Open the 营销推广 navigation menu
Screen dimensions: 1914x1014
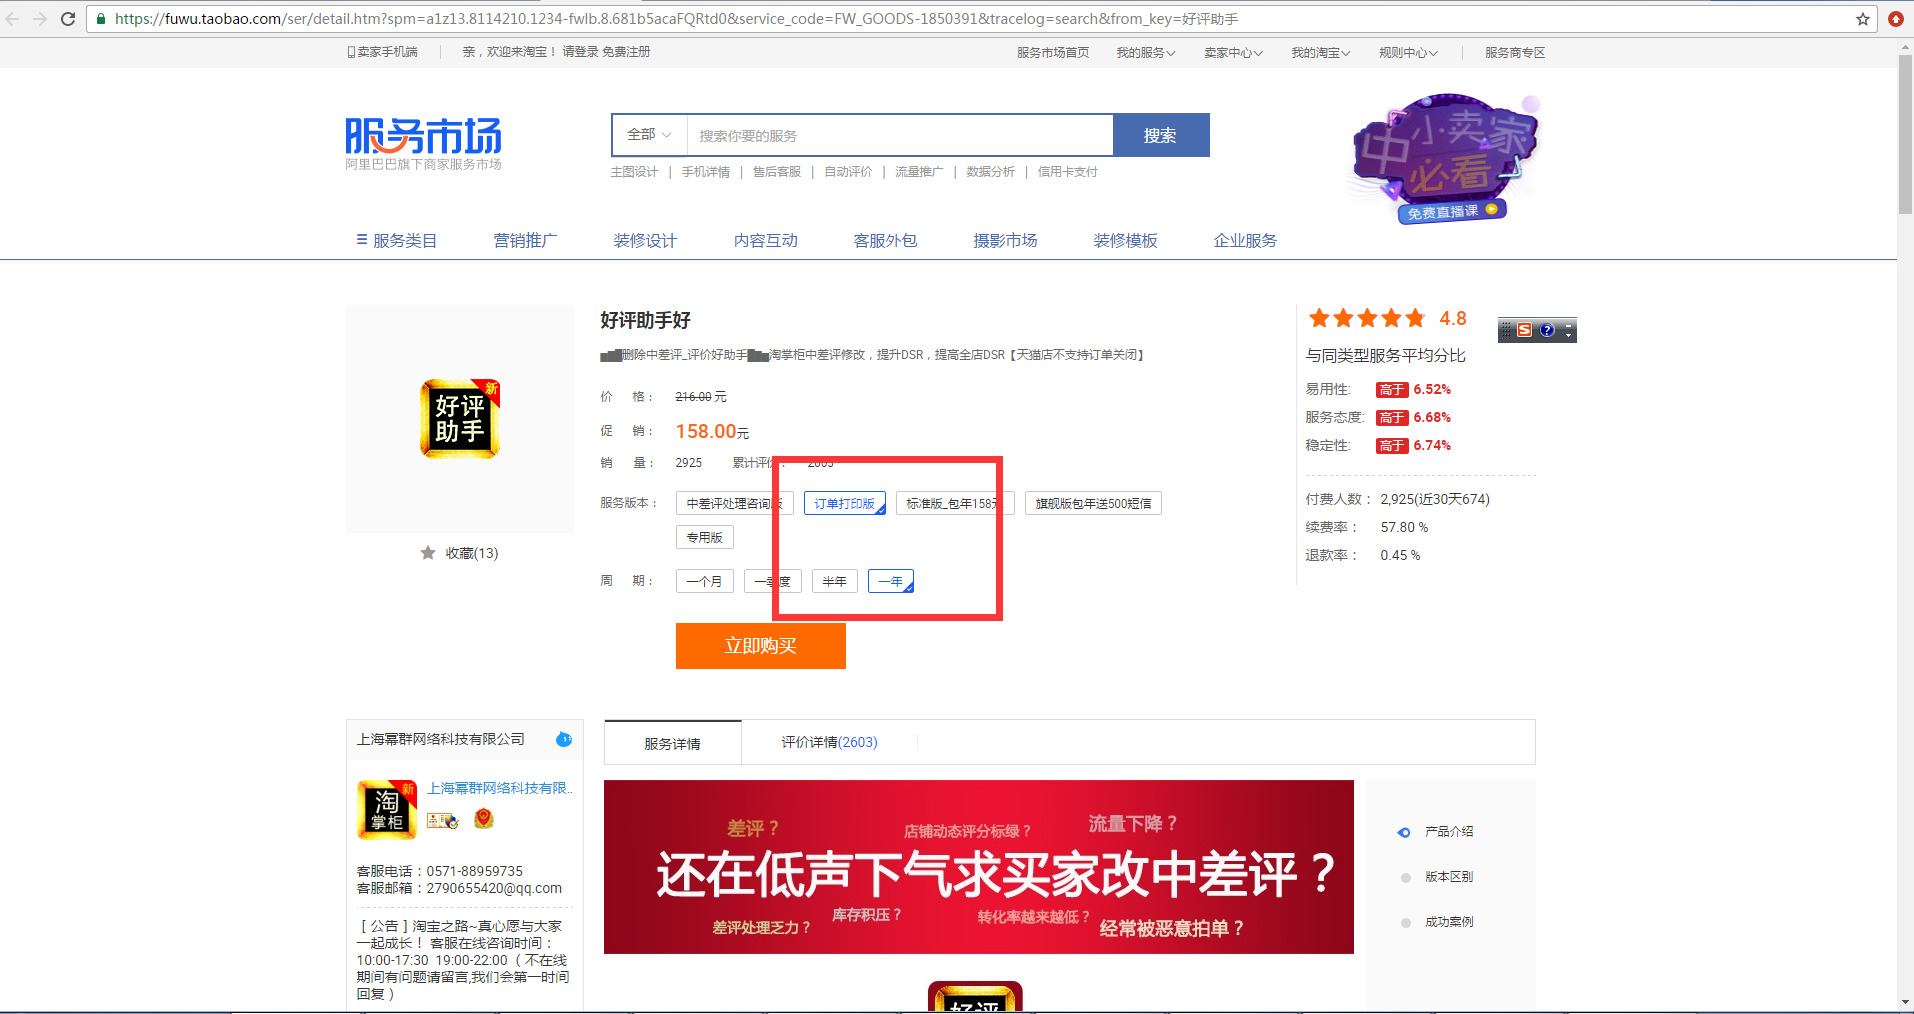click(x=525, y=241)
